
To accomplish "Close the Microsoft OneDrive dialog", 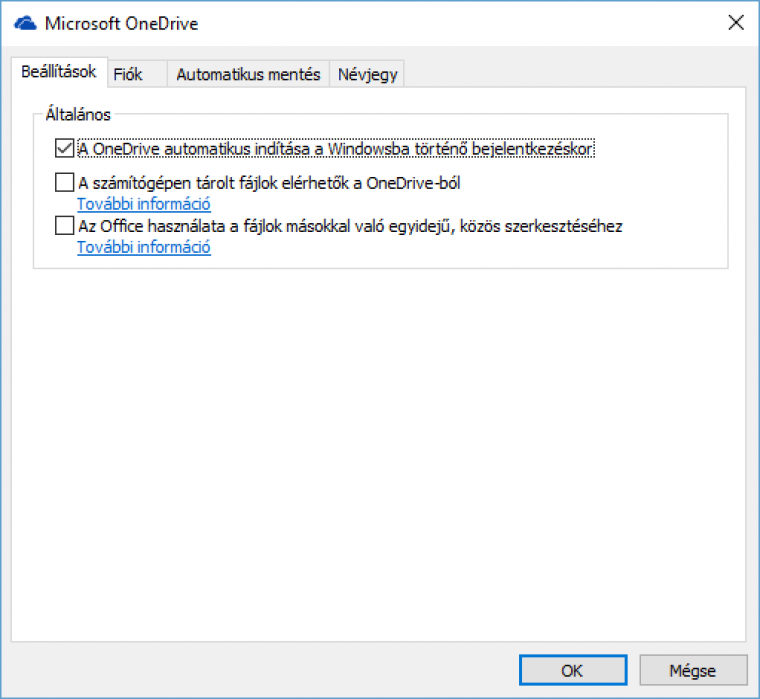I will coord(736,22).
